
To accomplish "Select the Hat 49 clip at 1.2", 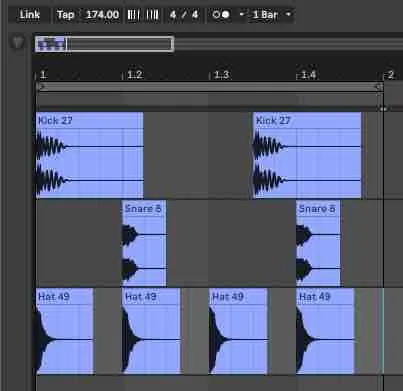I will click(151, 331).
